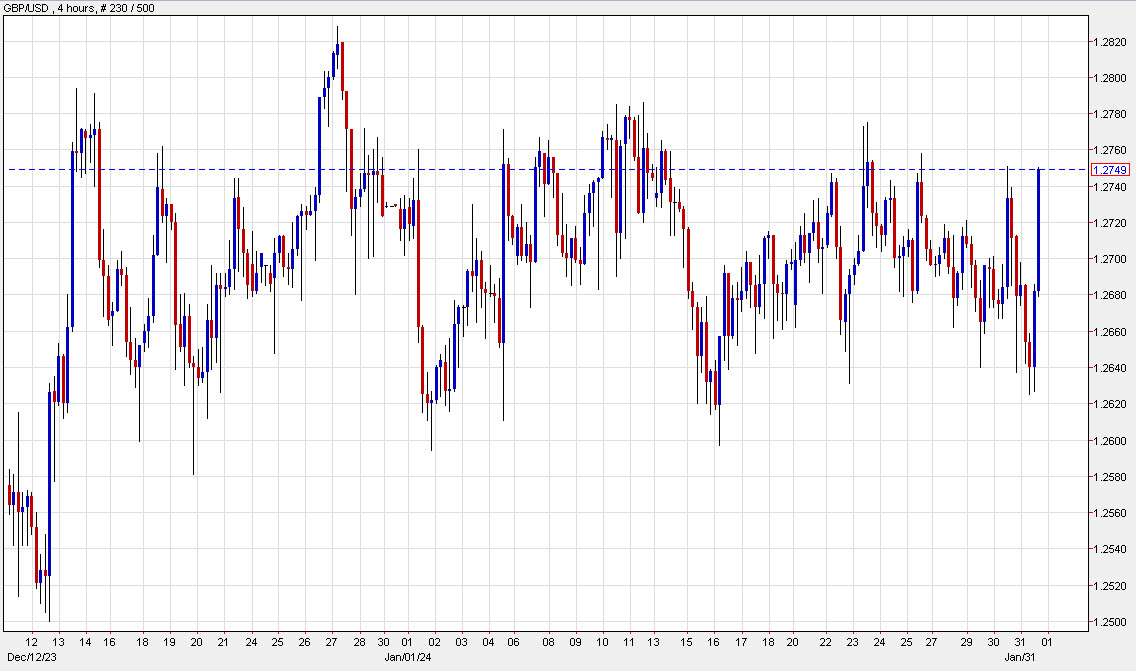Screen dimensions: 1136x671
Task: Select the 1.2749 price tag label
Action: coord(1112,170)
